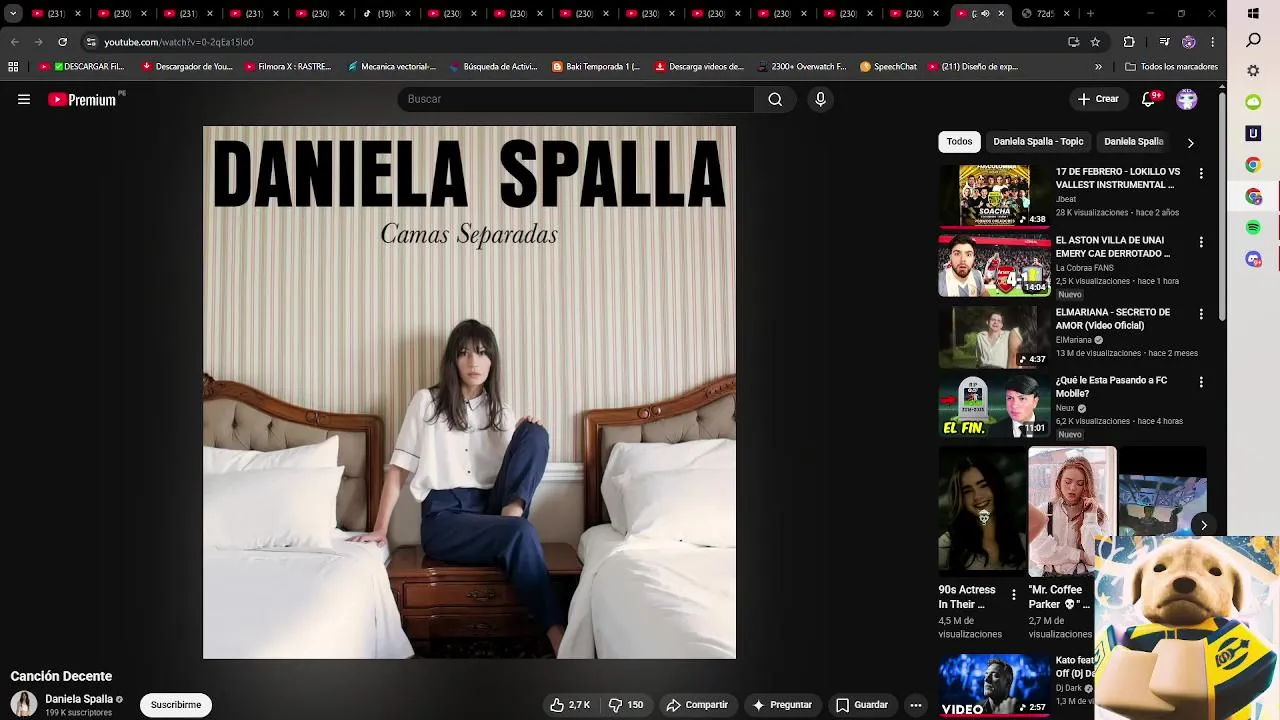Screen dimensions: 1280x720
Task: Click the Camas Separadas video player
Action: pyautogui.click(x=469, y=392)
